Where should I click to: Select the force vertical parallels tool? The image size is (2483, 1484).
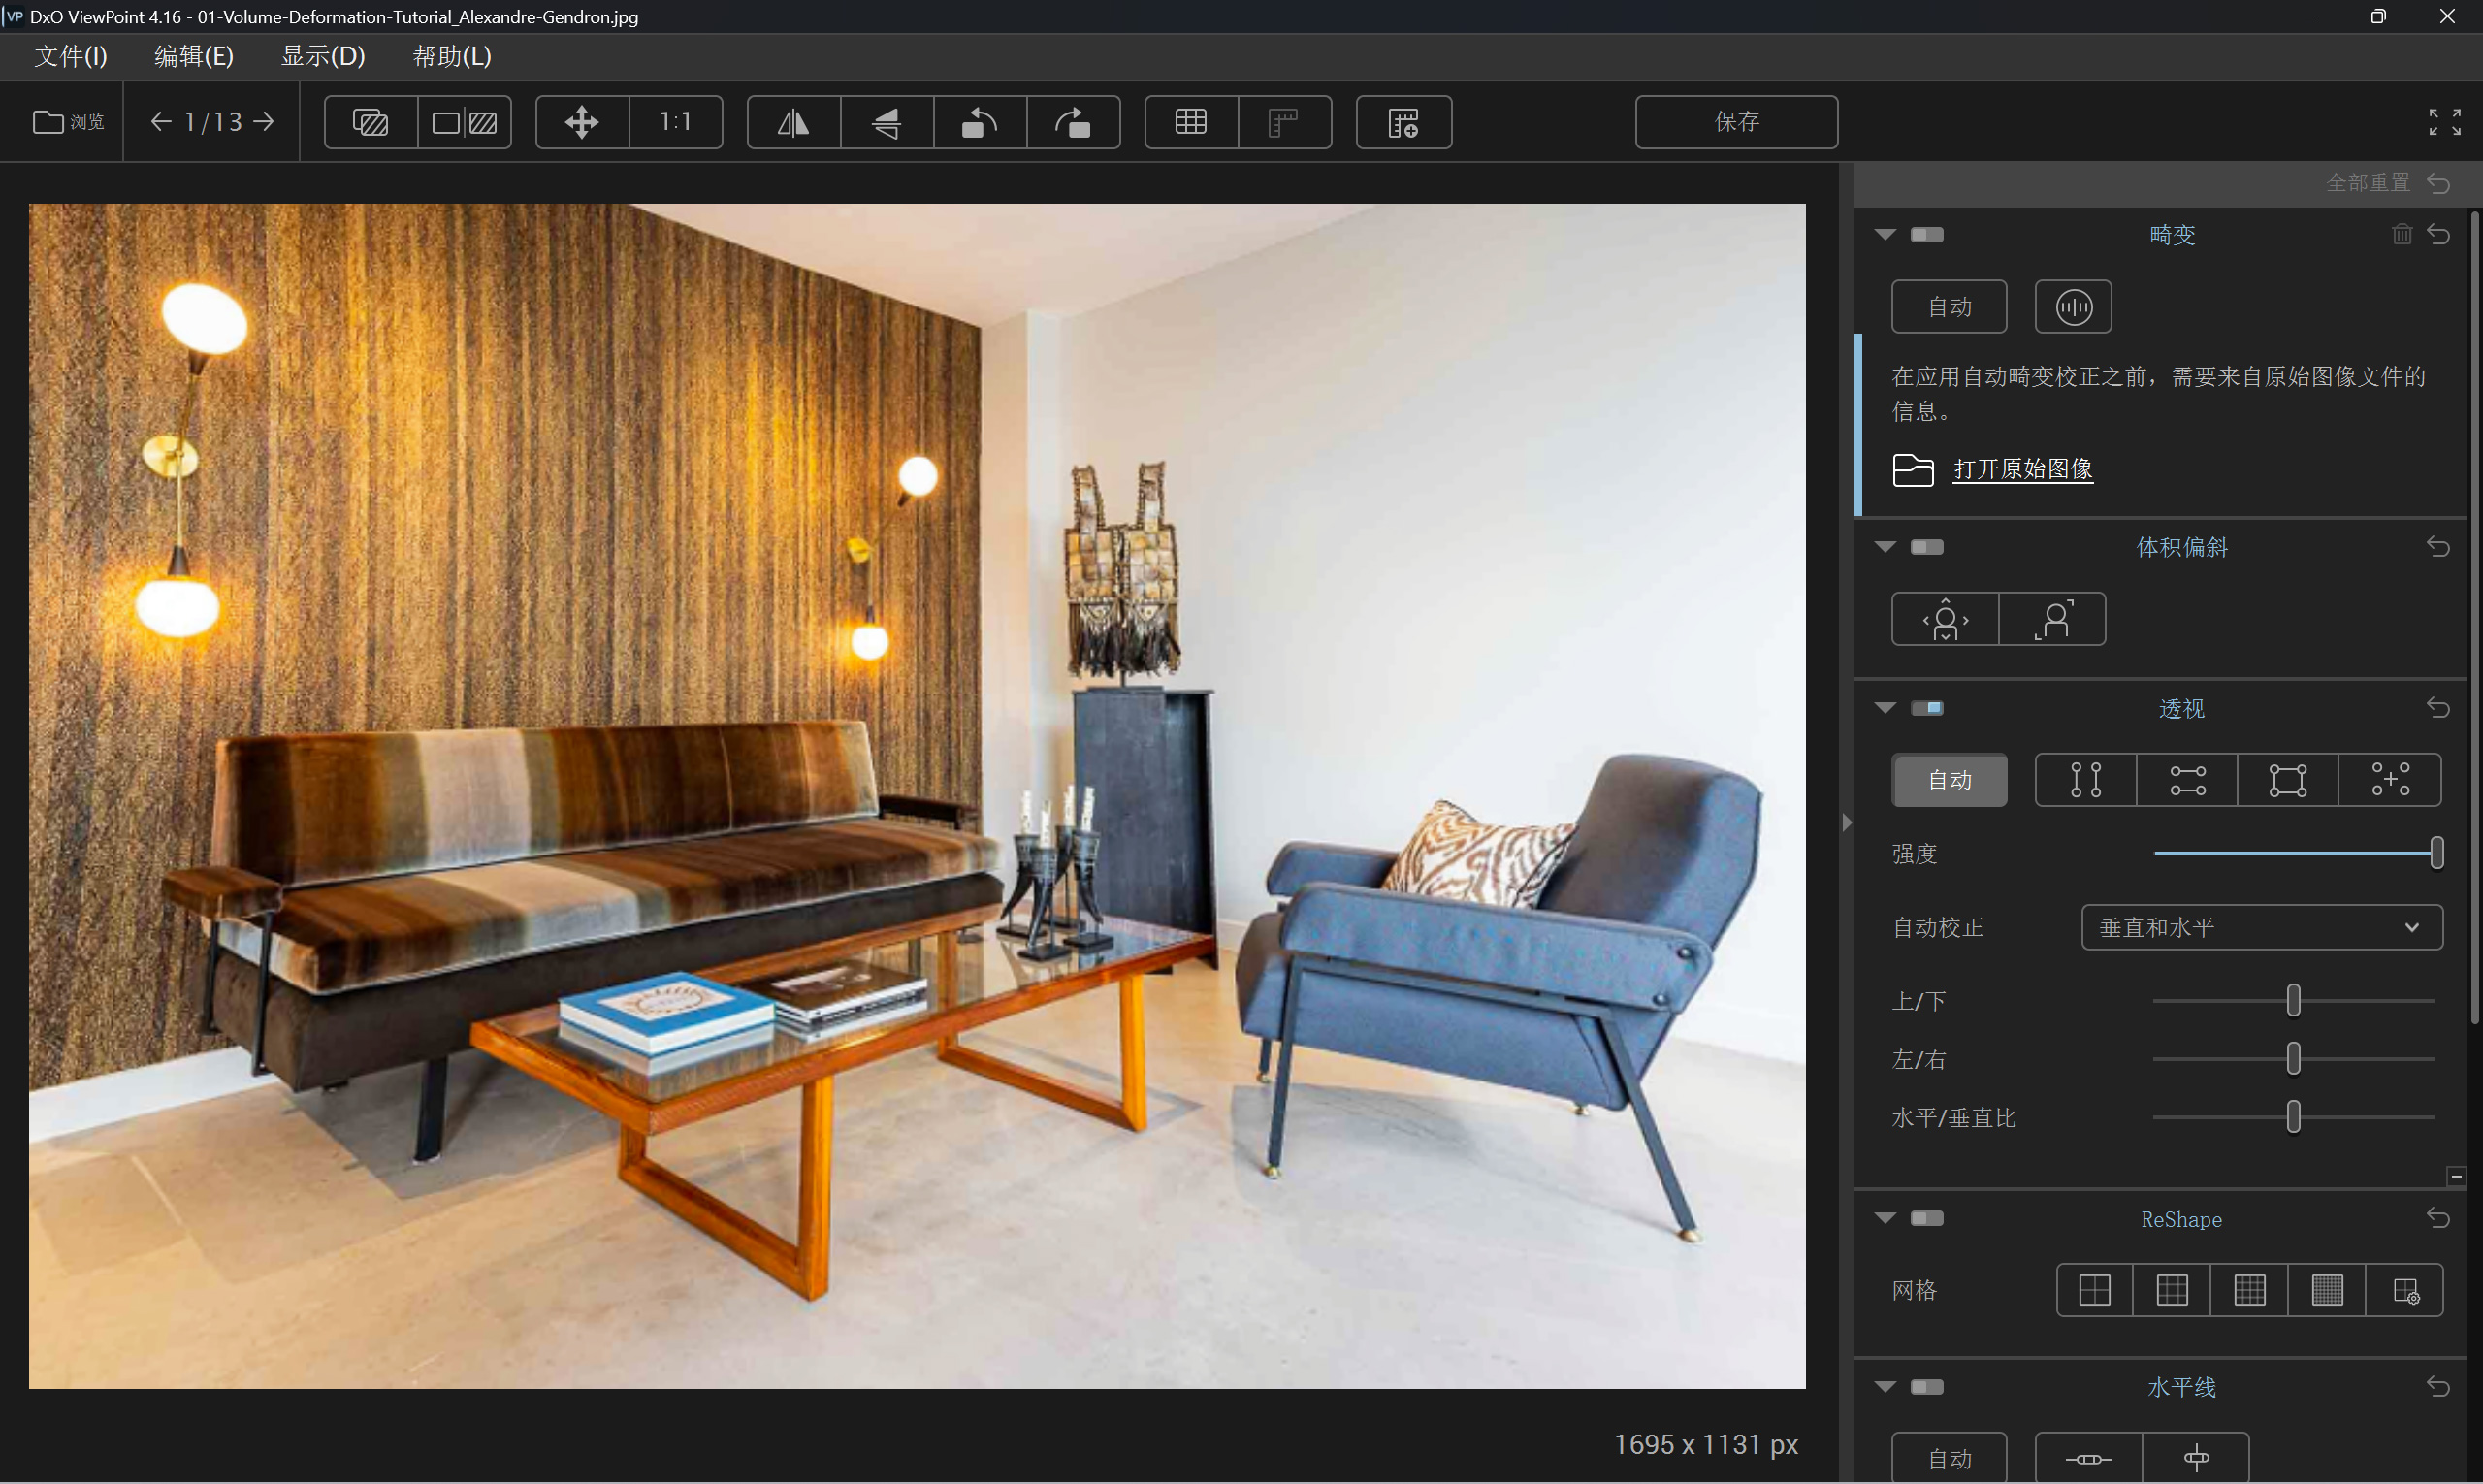2085,780
